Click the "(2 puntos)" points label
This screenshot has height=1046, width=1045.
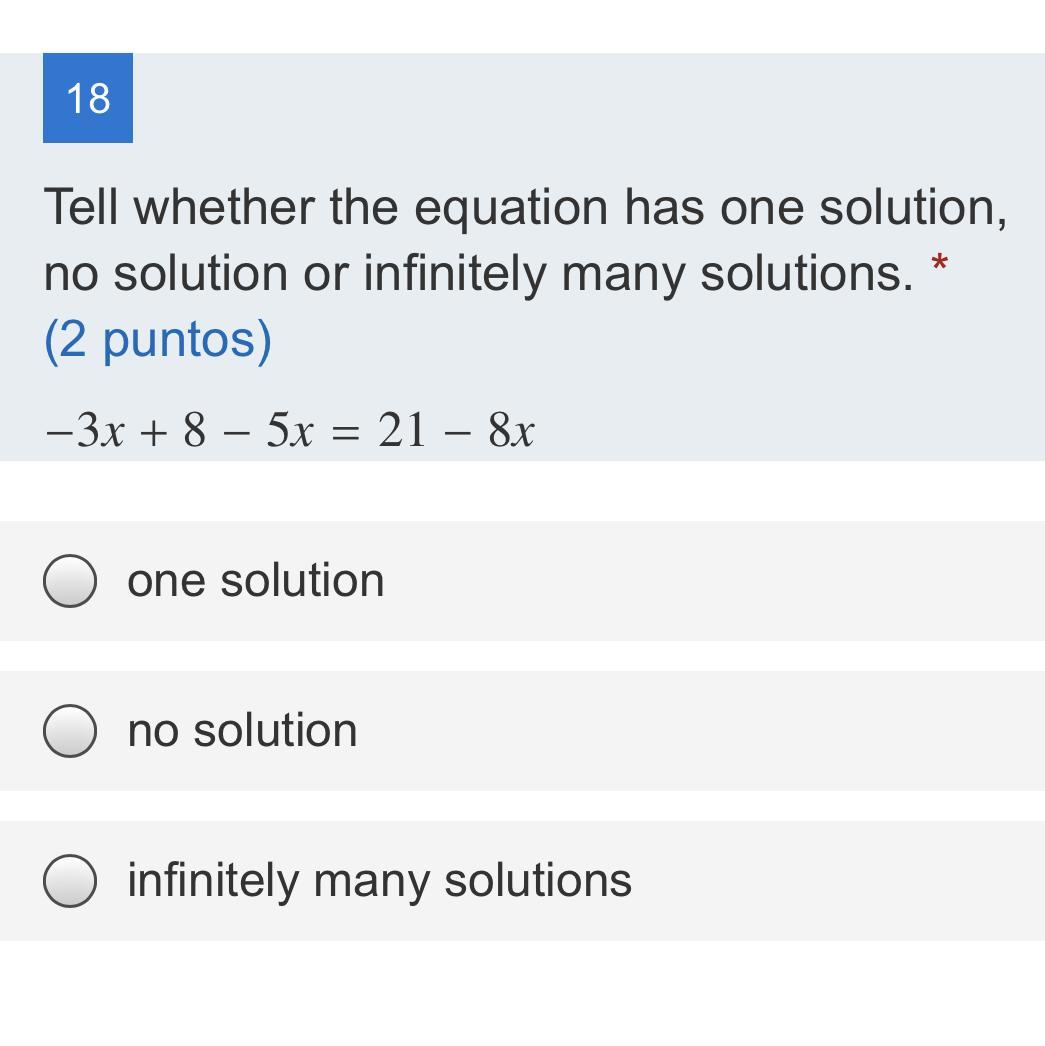pyautogui.click(x=158, y=339)
